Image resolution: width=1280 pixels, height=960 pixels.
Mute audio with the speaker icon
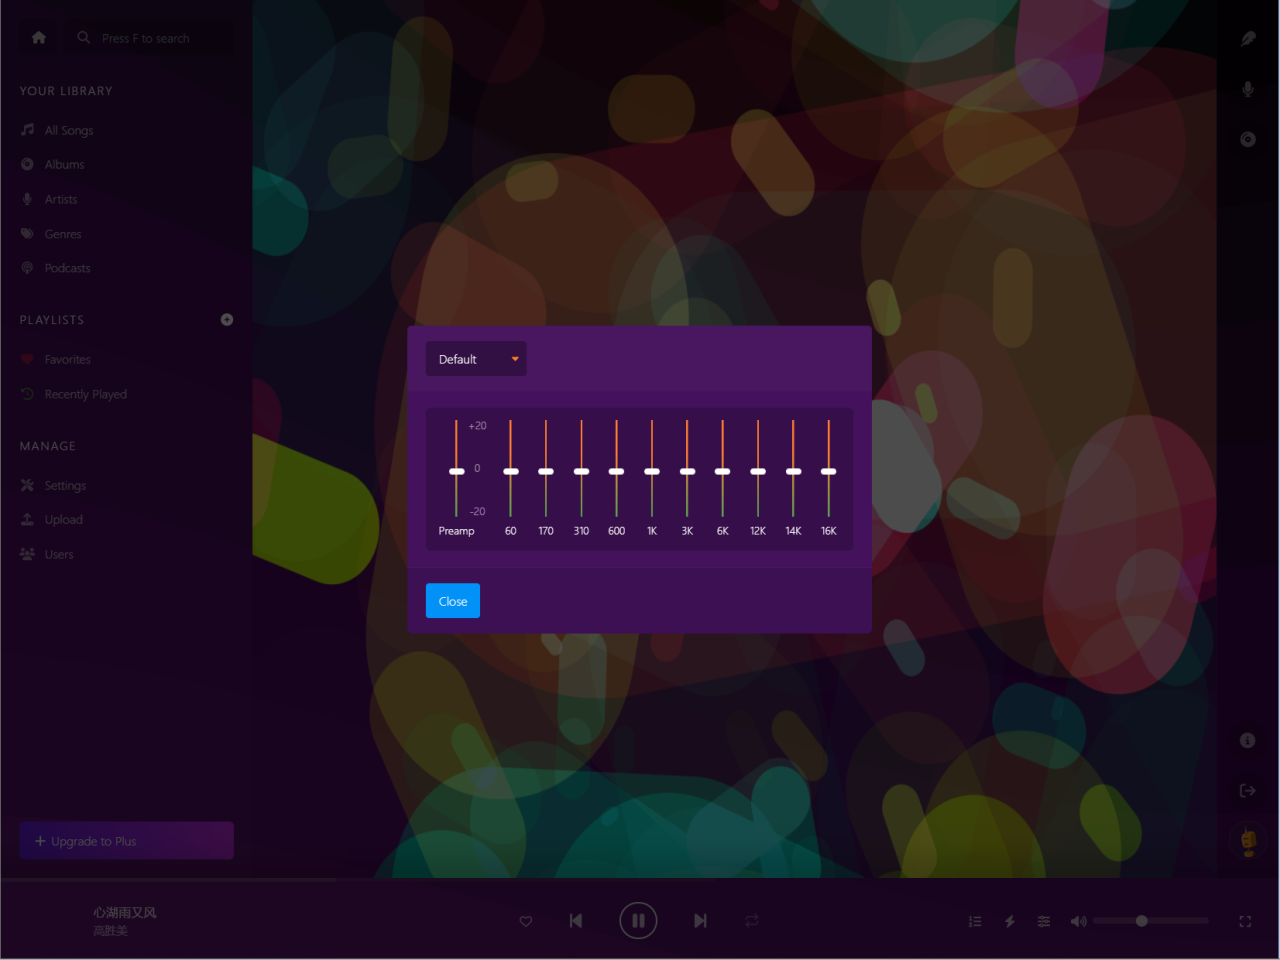pos(1078,921)
